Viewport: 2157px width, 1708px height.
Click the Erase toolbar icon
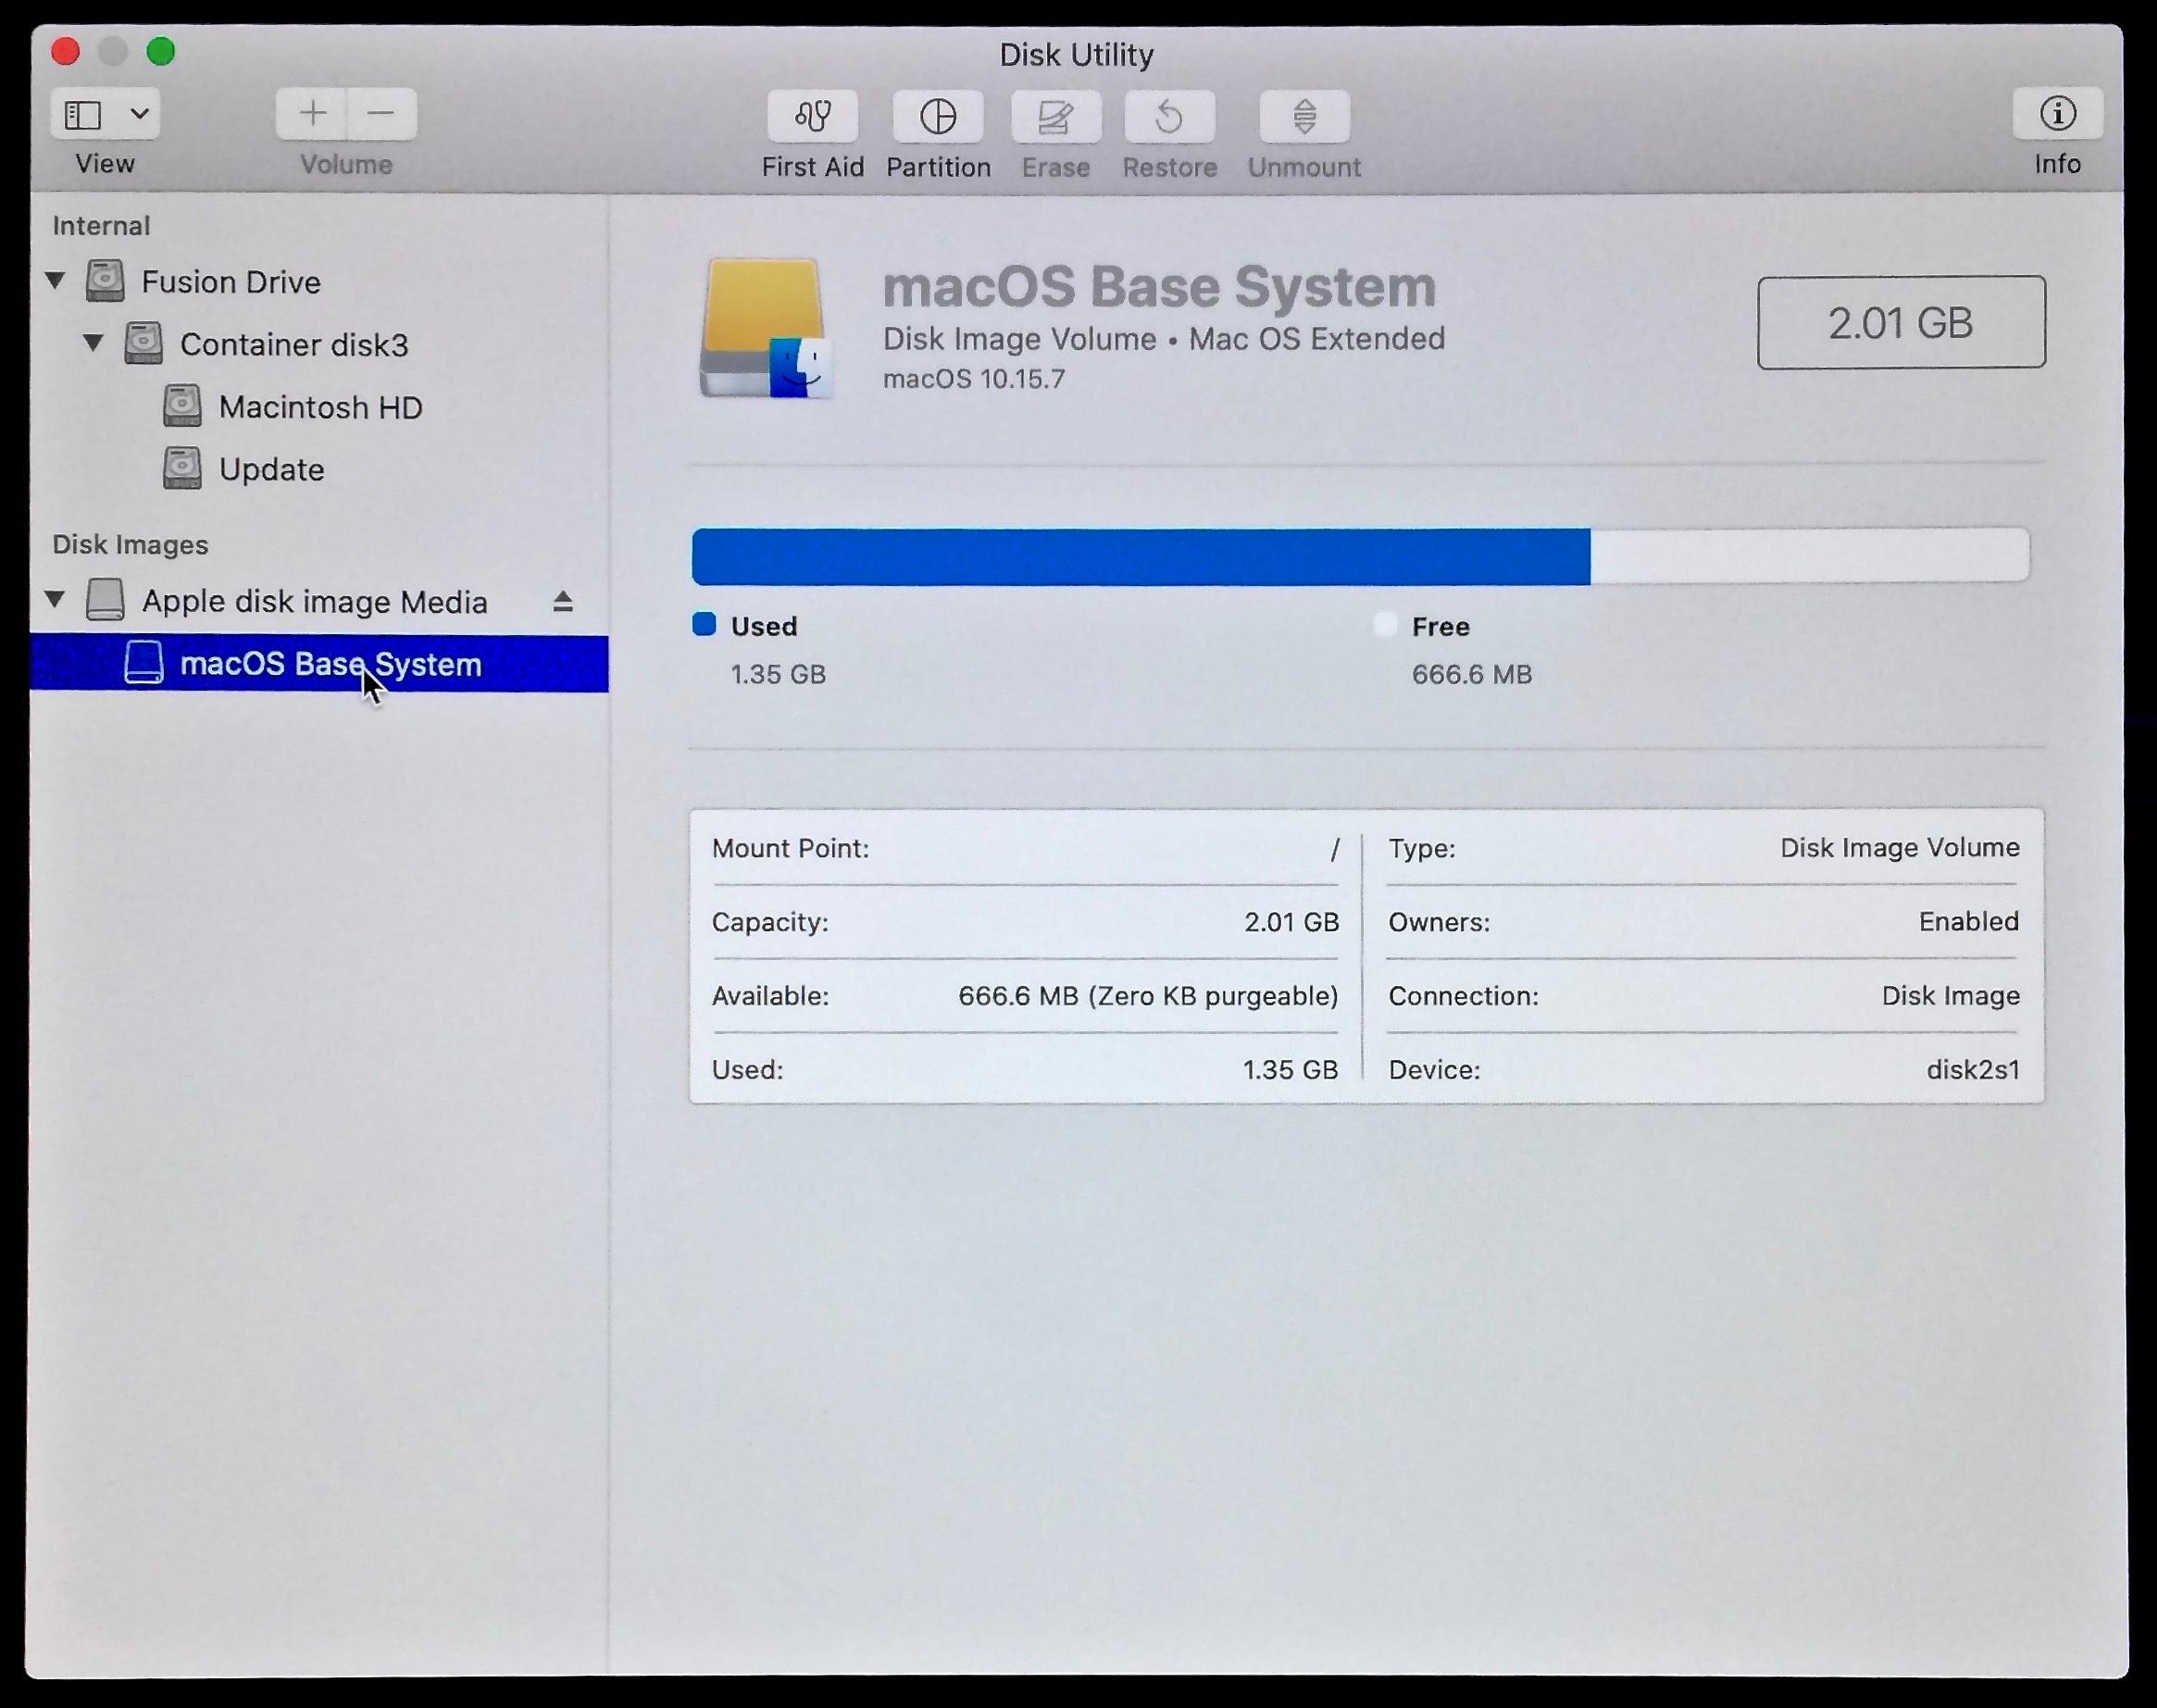click(1055, 117)
